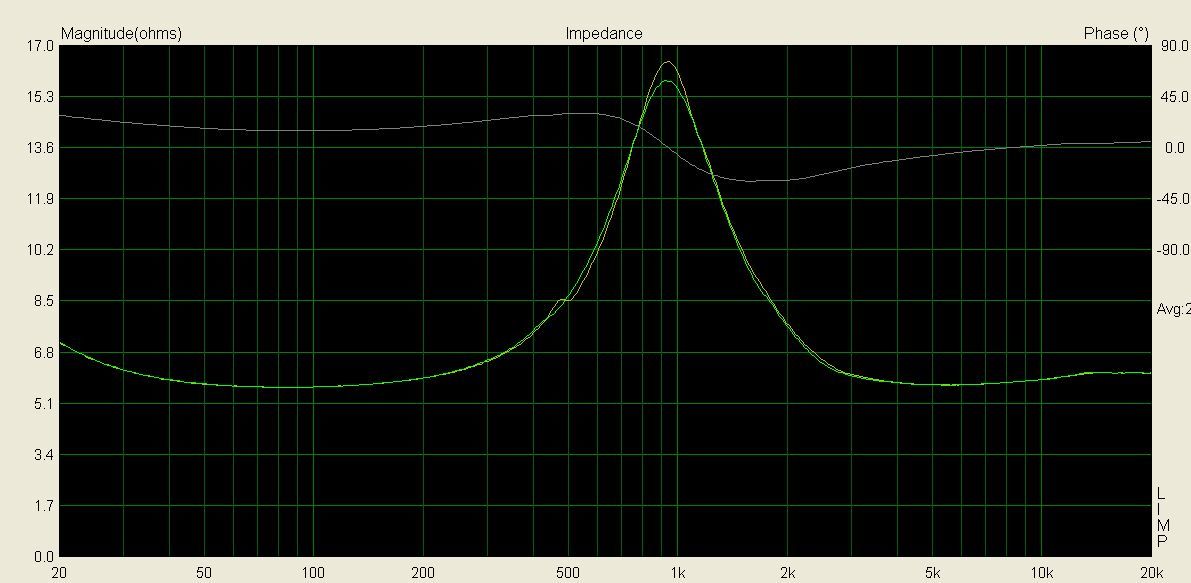
Task: Pick the 20k frequency axis label
Action: [1152, 573]
